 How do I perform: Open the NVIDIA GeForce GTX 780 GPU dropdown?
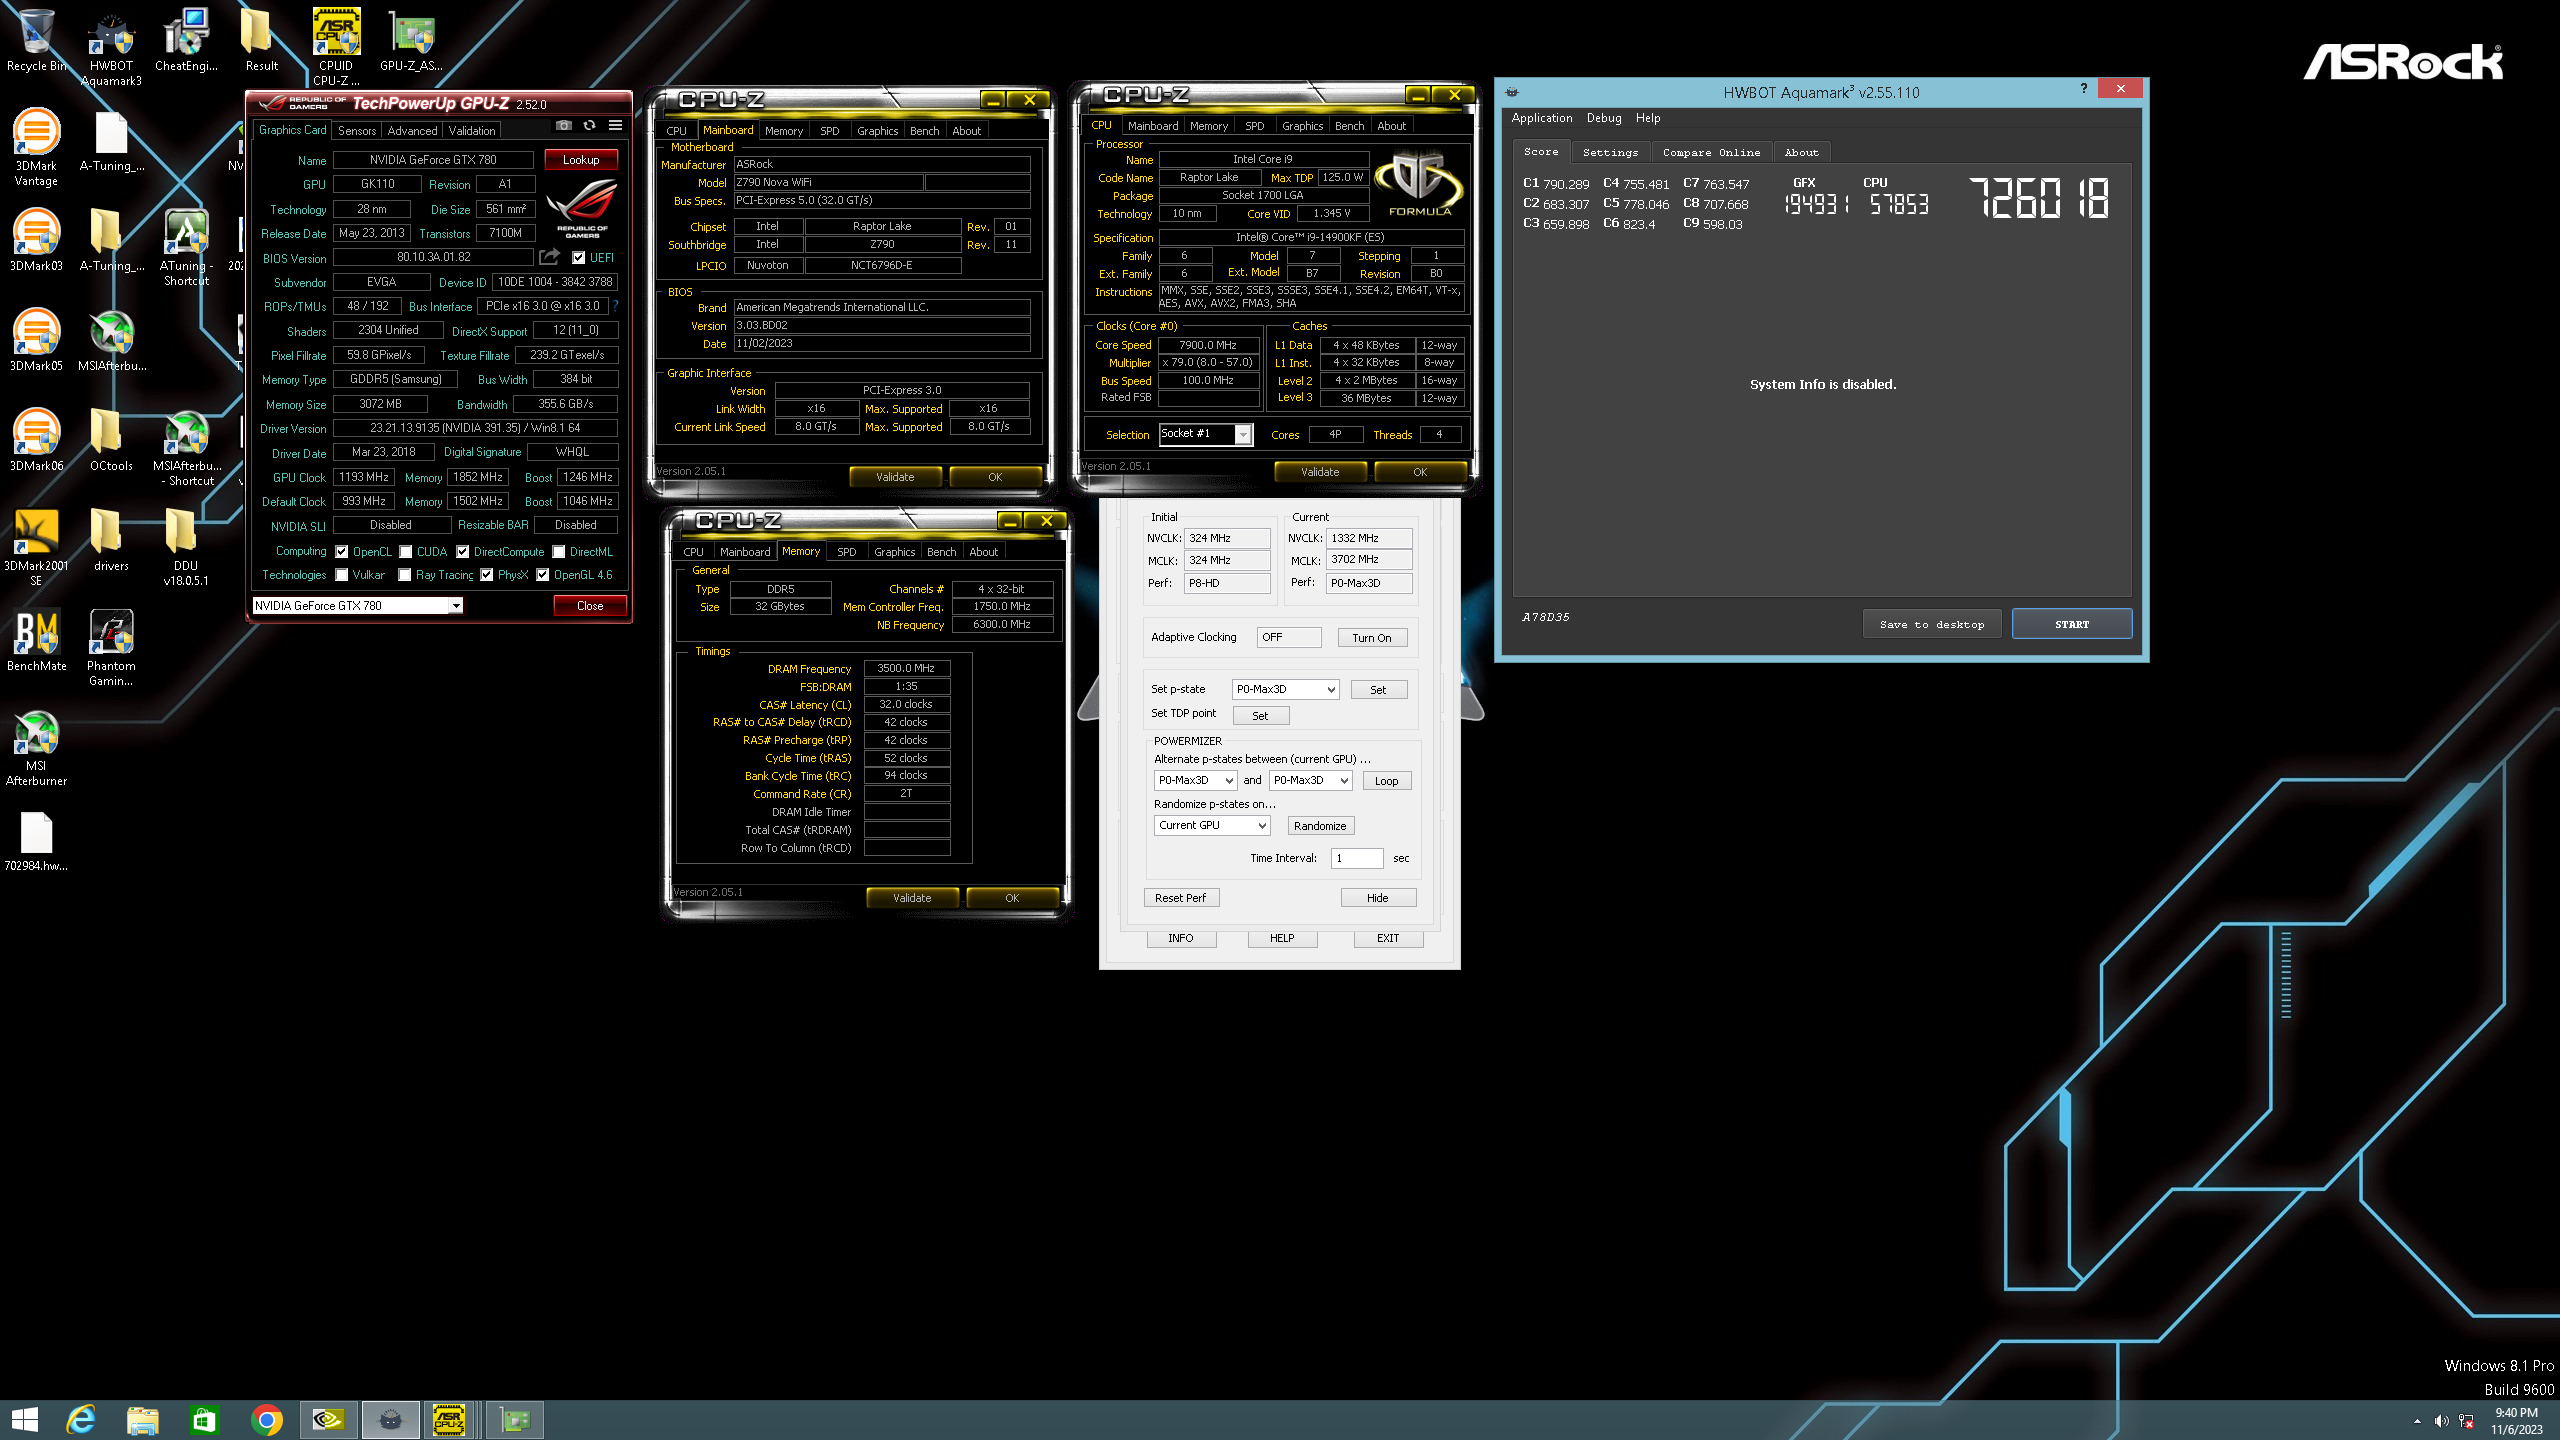(357, 605)
